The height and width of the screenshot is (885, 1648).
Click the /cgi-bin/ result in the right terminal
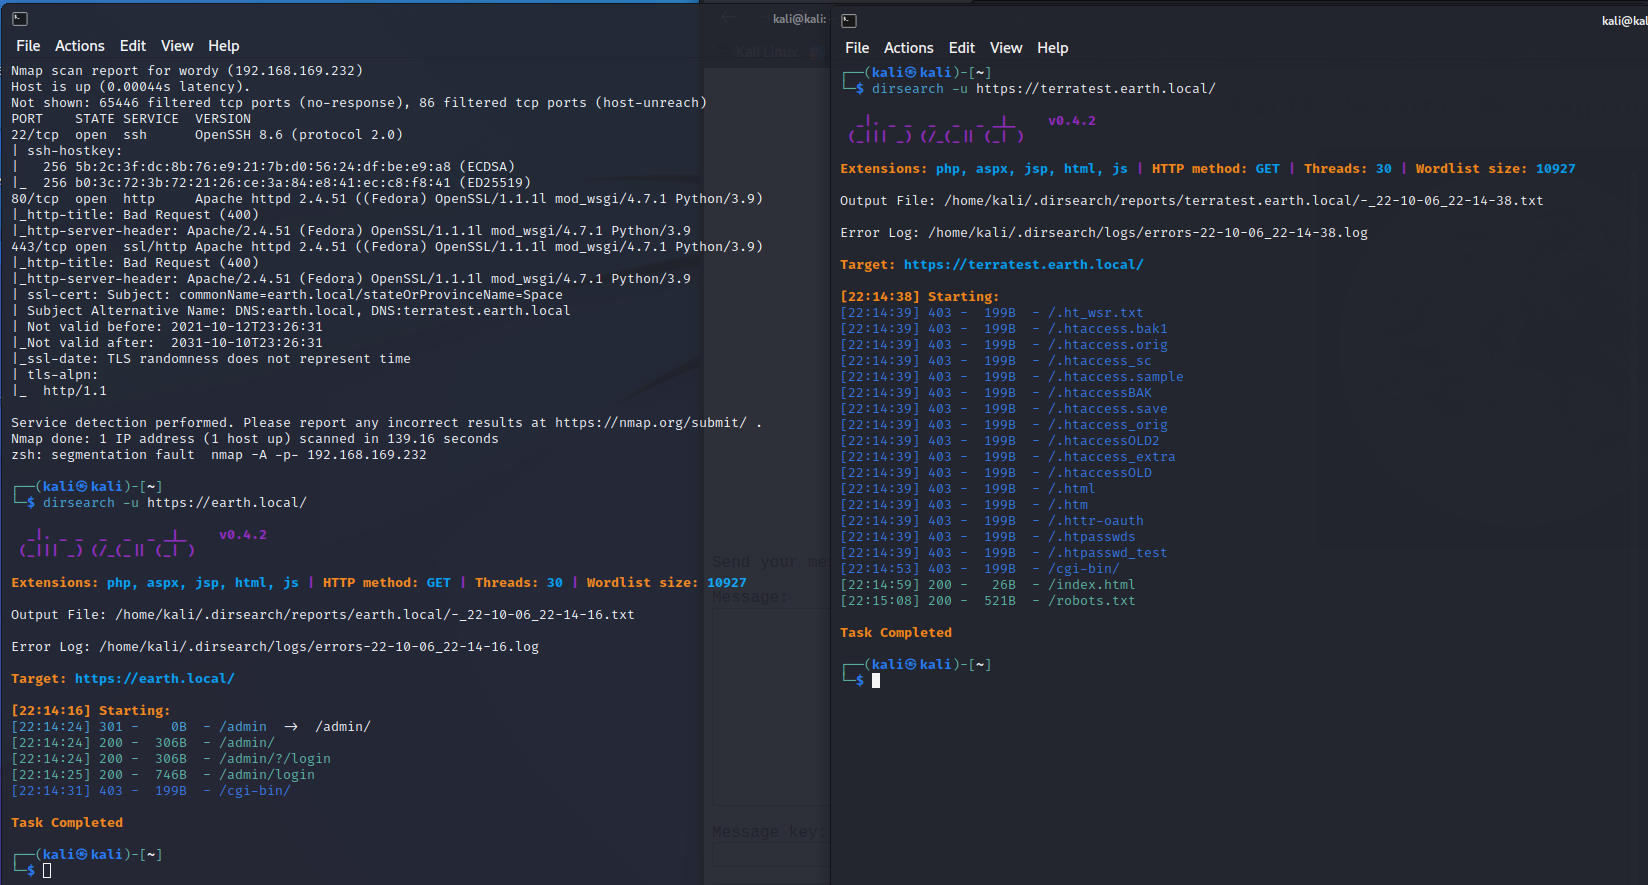click(x=1084, y=569)
